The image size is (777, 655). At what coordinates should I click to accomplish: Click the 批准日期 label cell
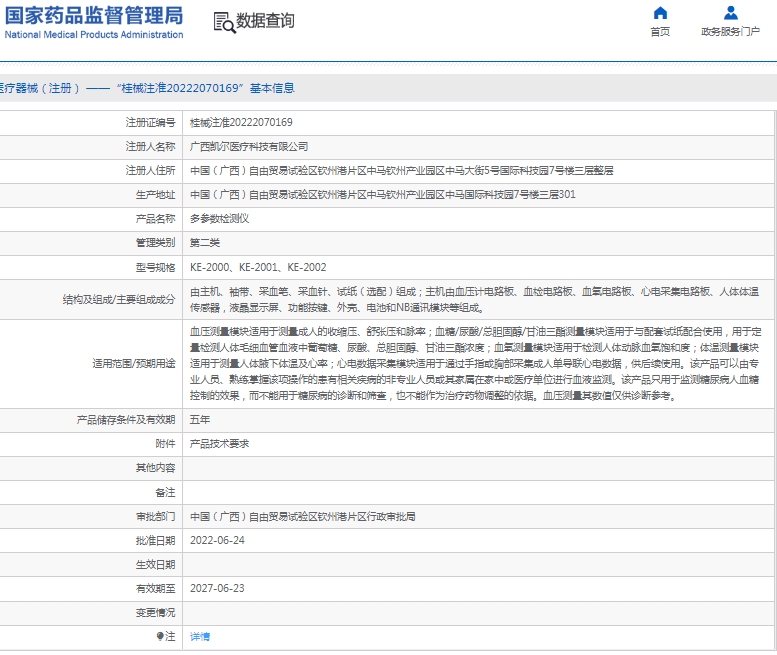tap(91, 541)
